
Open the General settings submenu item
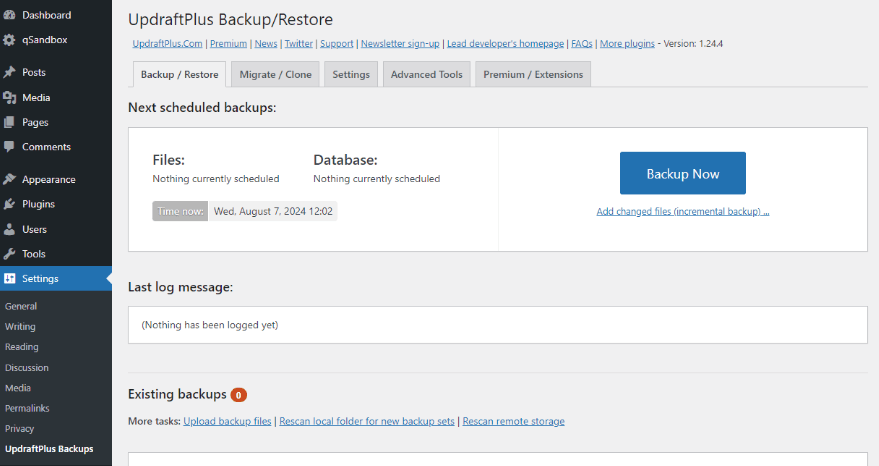pos(21,306)
